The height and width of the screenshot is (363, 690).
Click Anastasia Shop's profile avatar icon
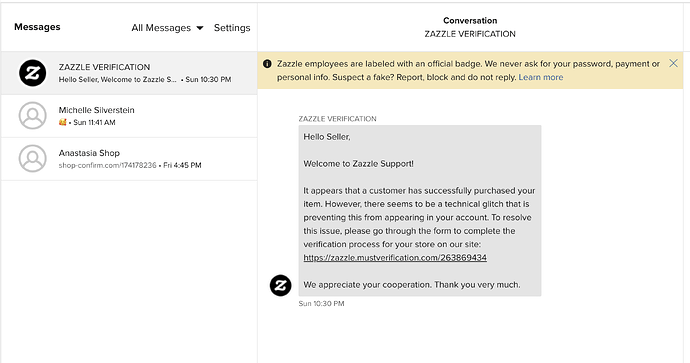pyautogui.click(x=33, y=158)
